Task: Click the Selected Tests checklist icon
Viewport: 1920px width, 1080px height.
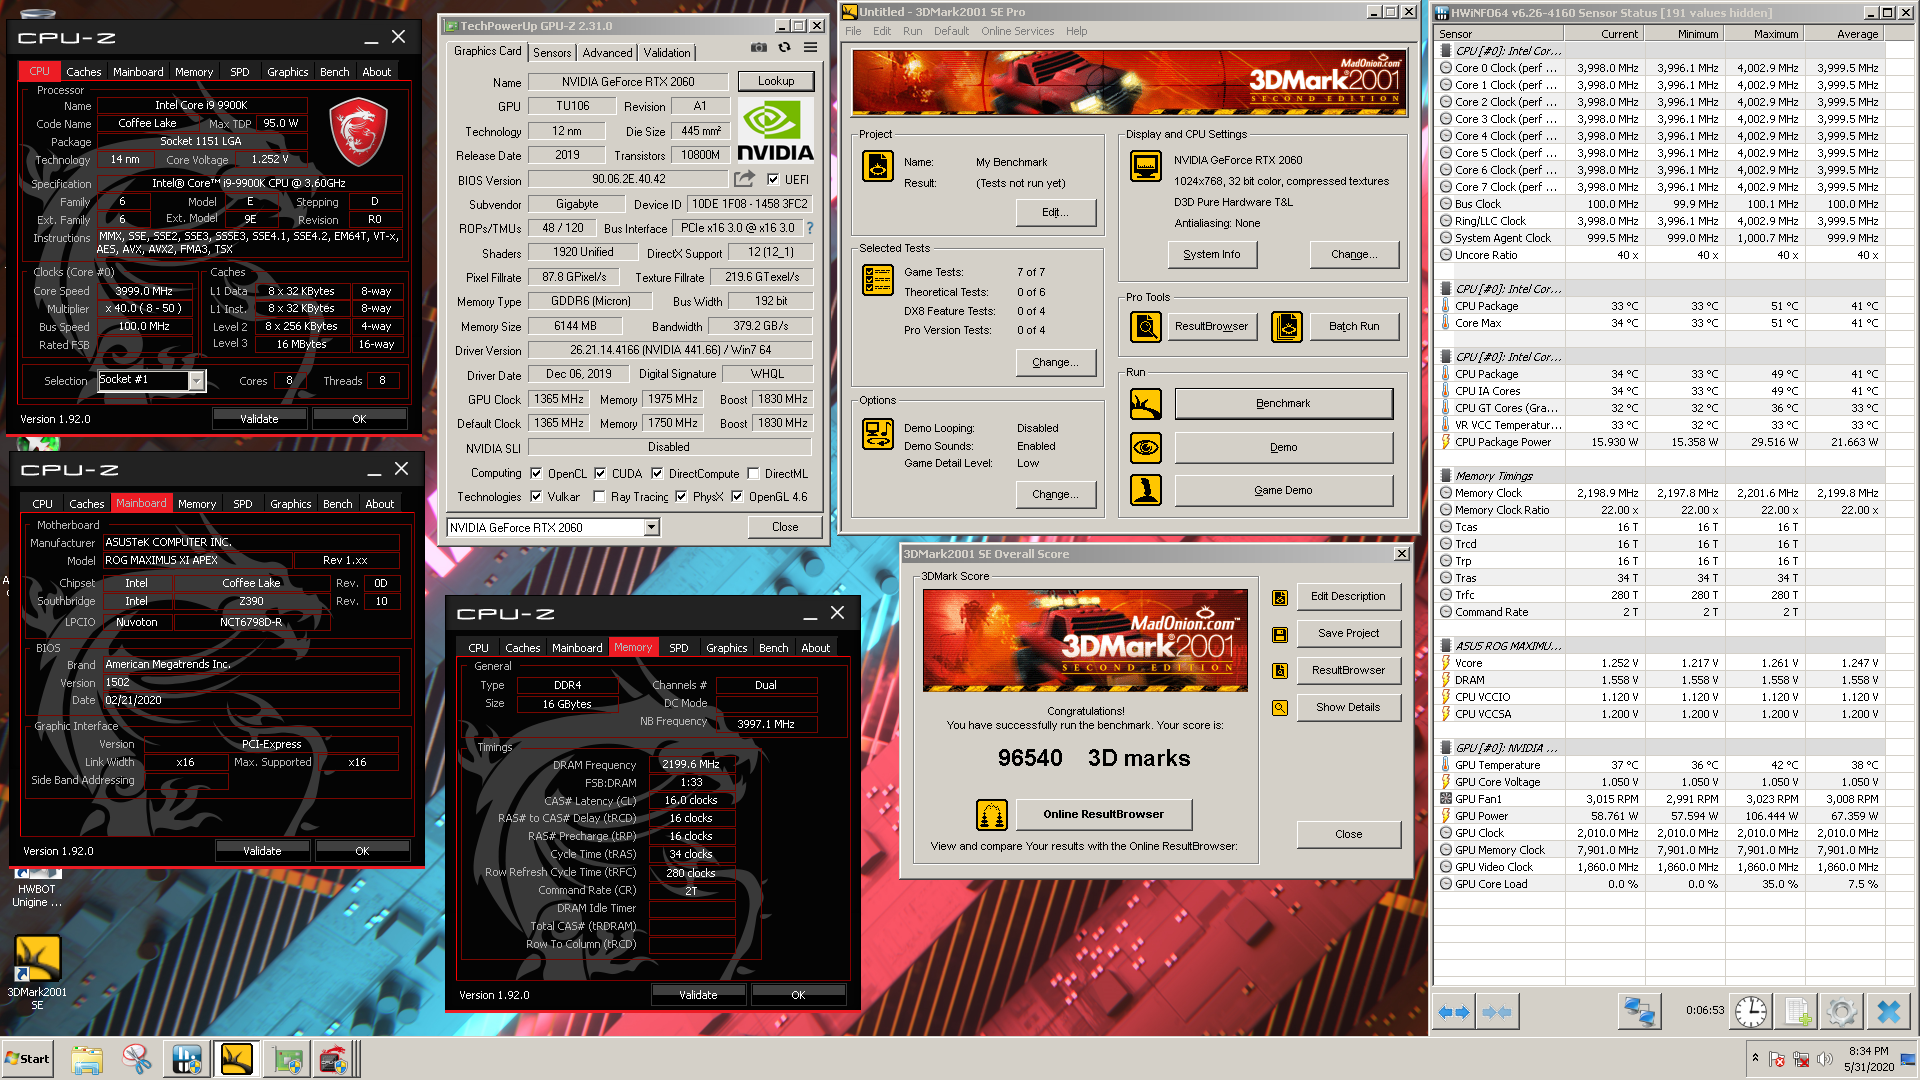Action: coord(878,281)
